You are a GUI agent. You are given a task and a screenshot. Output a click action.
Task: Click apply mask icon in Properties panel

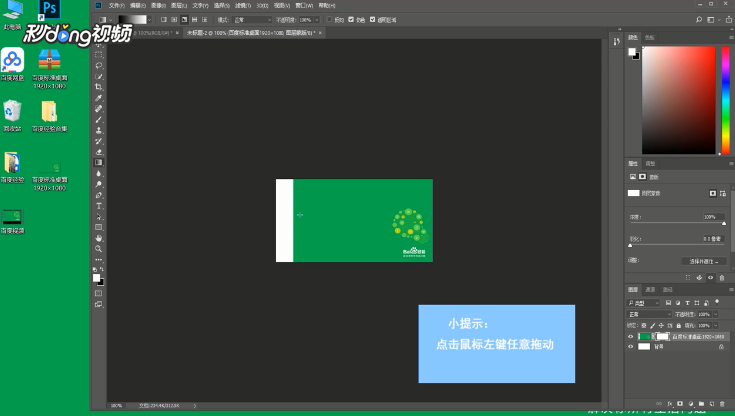(x=699, y=278)
